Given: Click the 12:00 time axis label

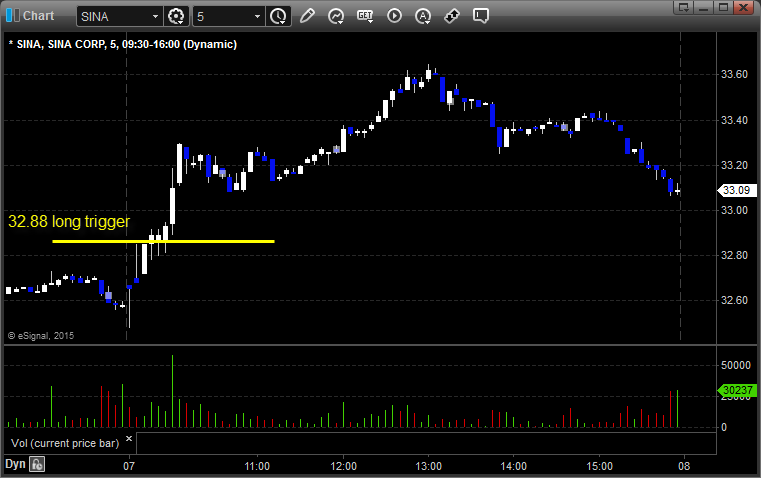Looking at the screenshot, I should (344, 466).
